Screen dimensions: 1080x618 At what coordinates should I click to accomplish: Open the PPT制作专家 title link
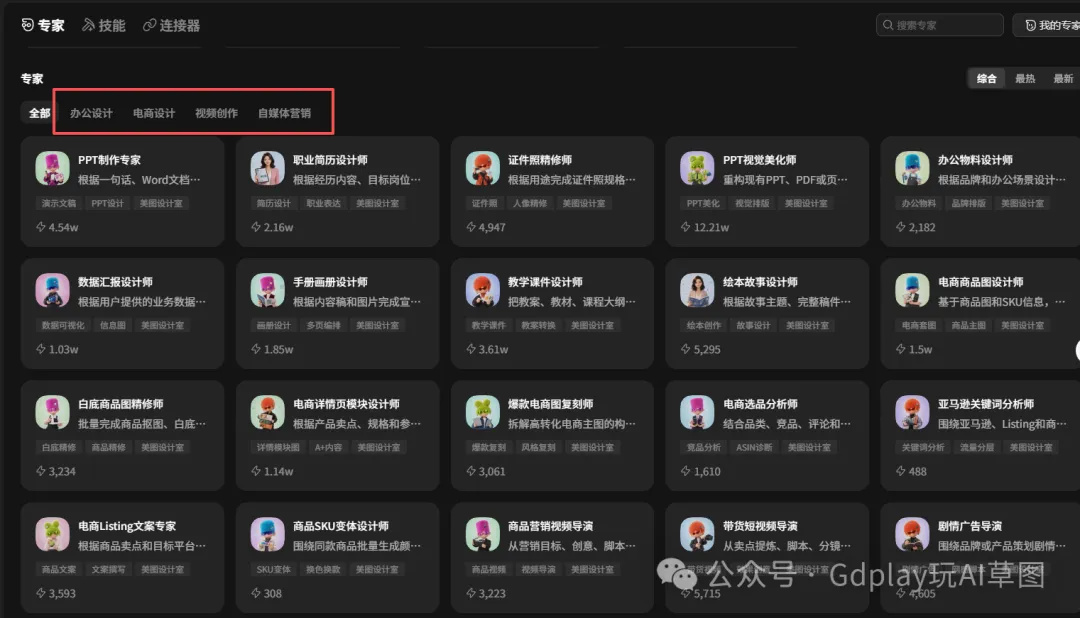[109, 160]
